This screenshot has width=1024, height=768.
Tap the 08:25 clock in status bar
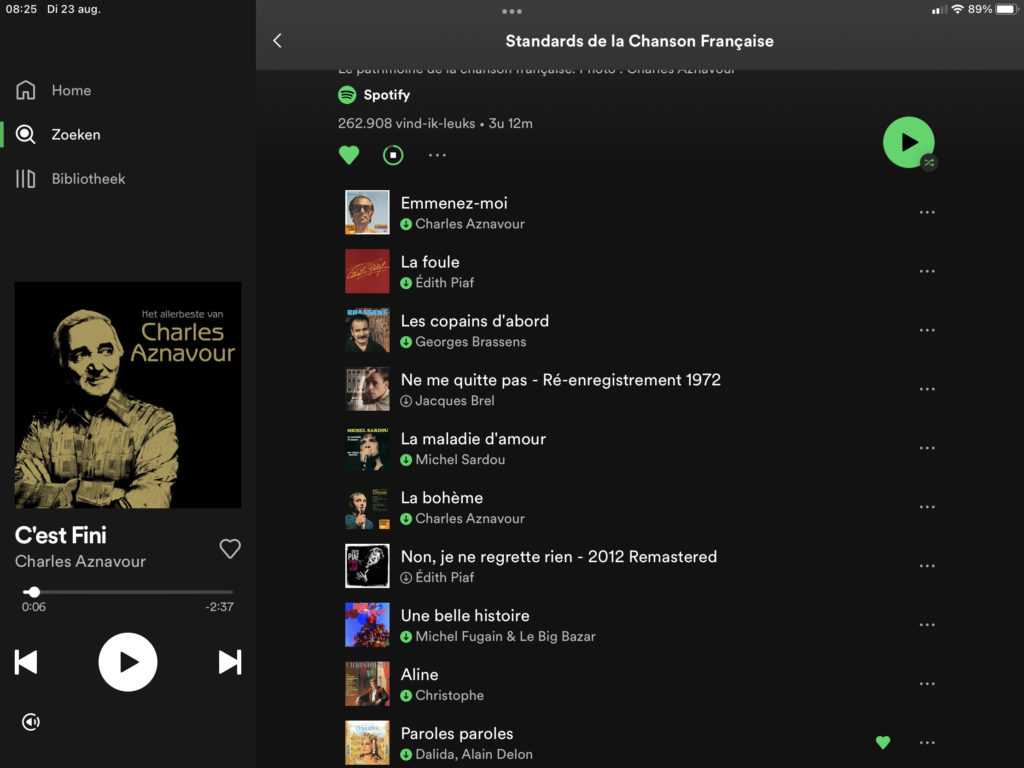click(22, 9)
